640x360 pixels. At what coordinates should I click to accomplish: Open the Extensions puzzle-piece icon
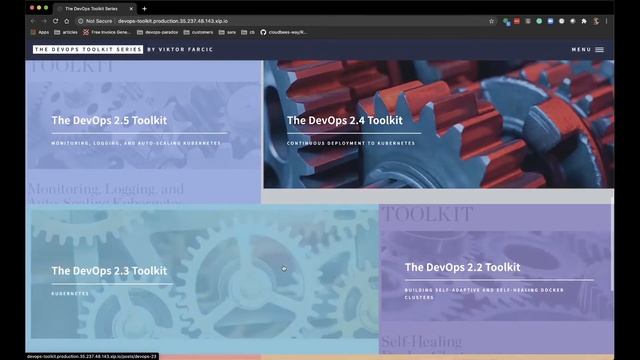point(584,21)
